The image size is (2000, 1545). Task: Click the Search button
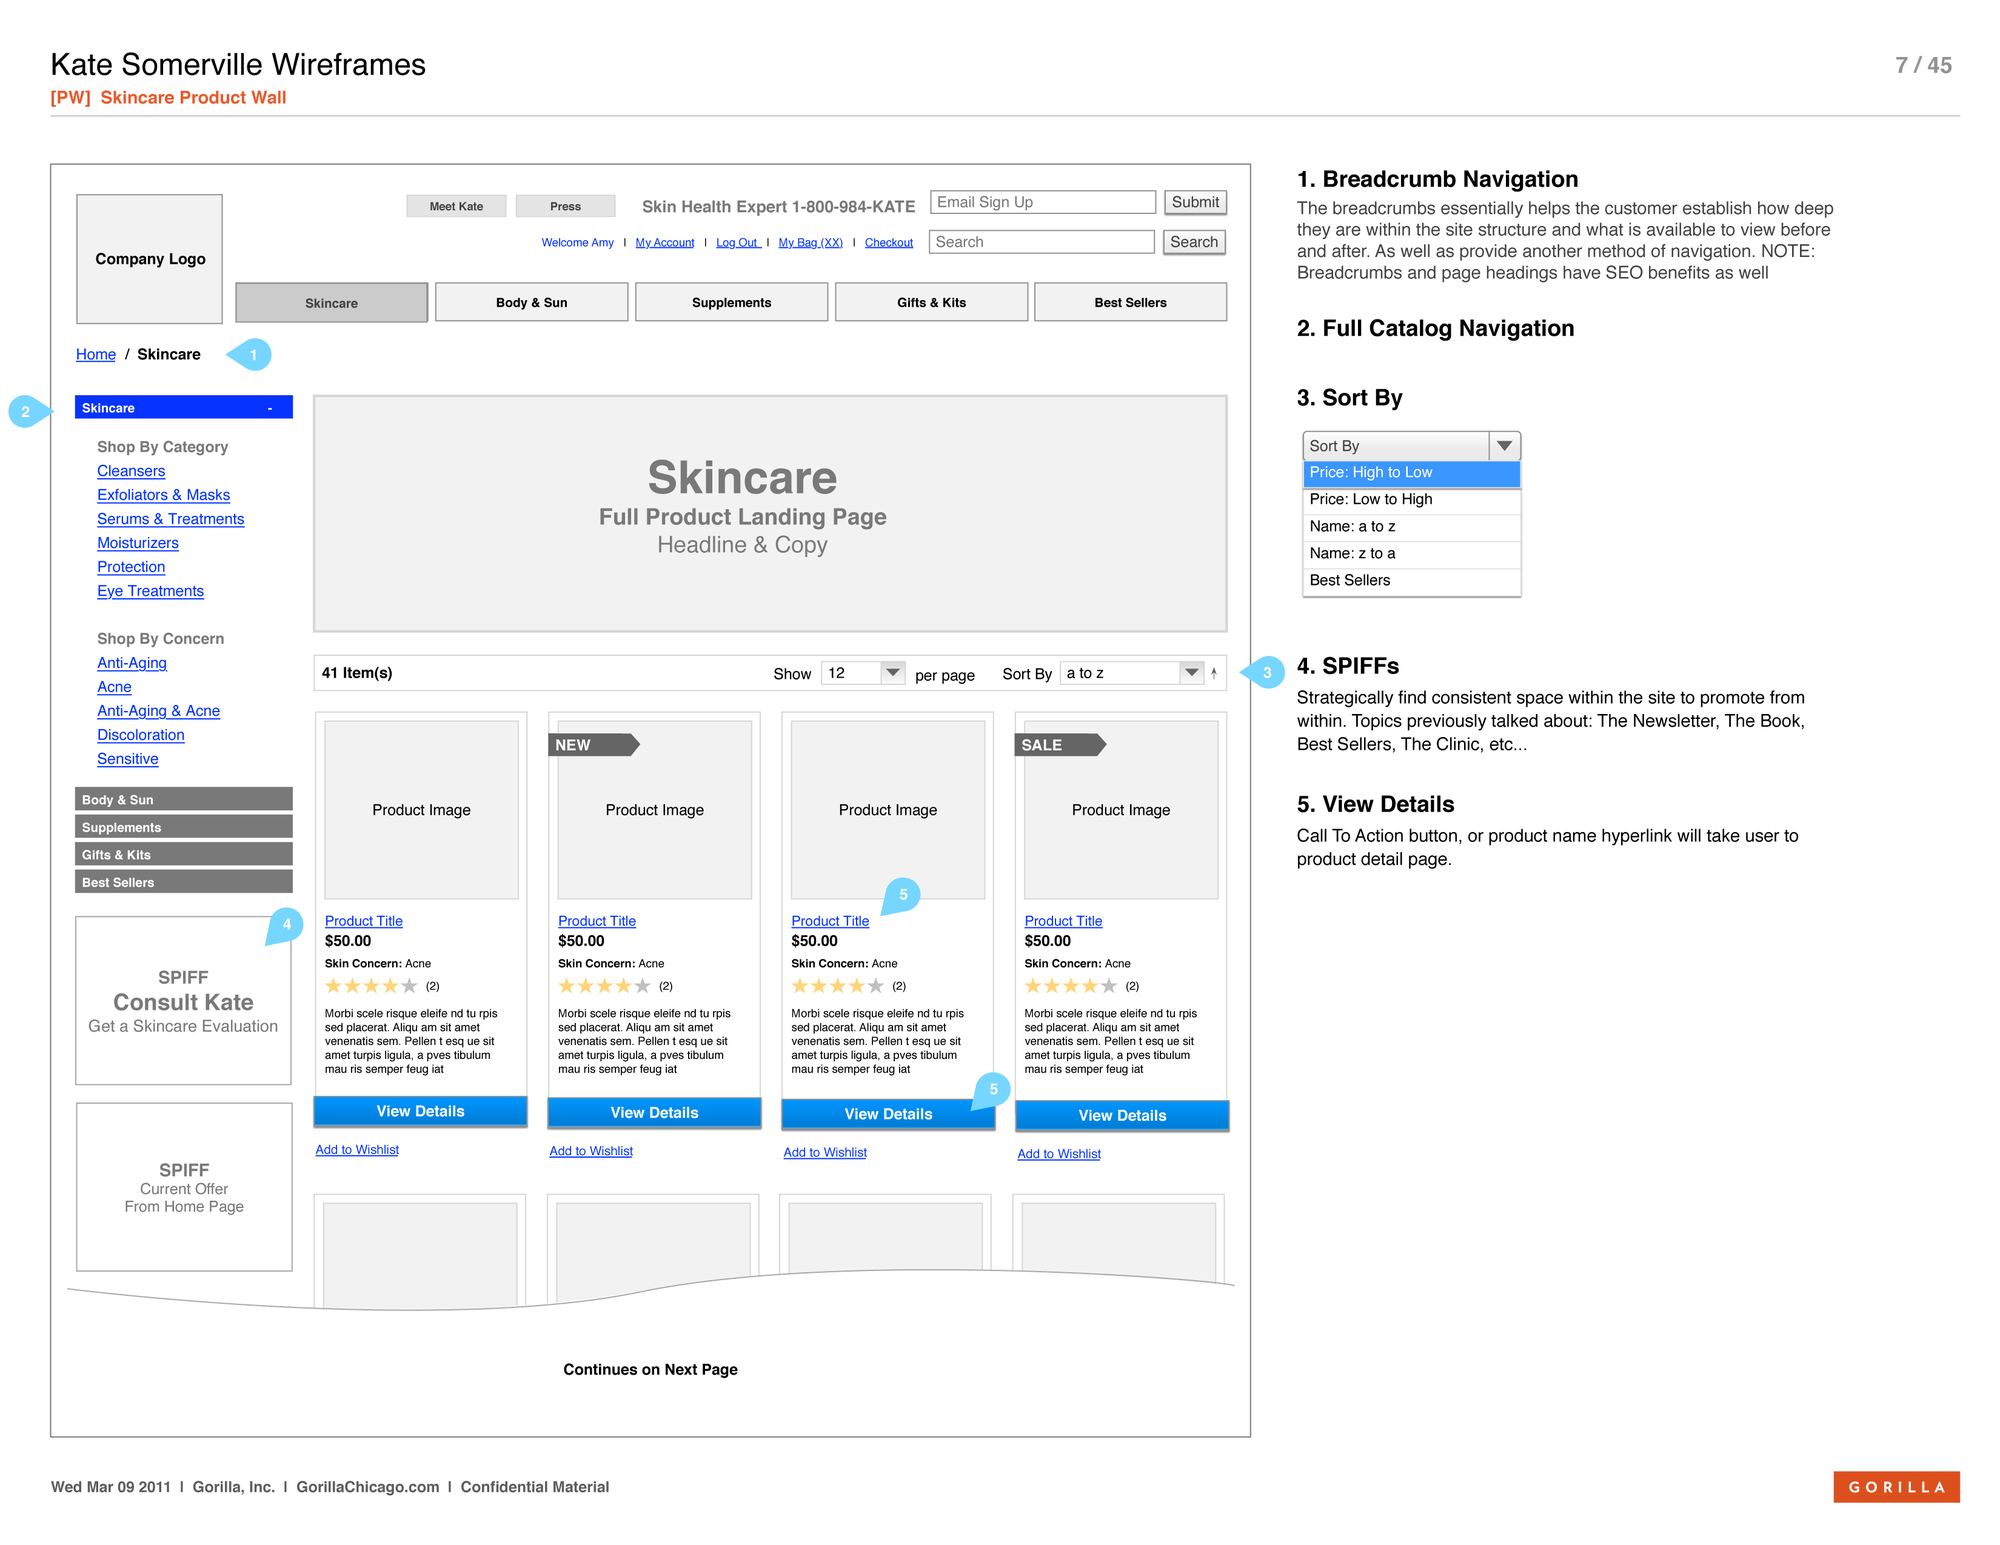(1194, 242)
